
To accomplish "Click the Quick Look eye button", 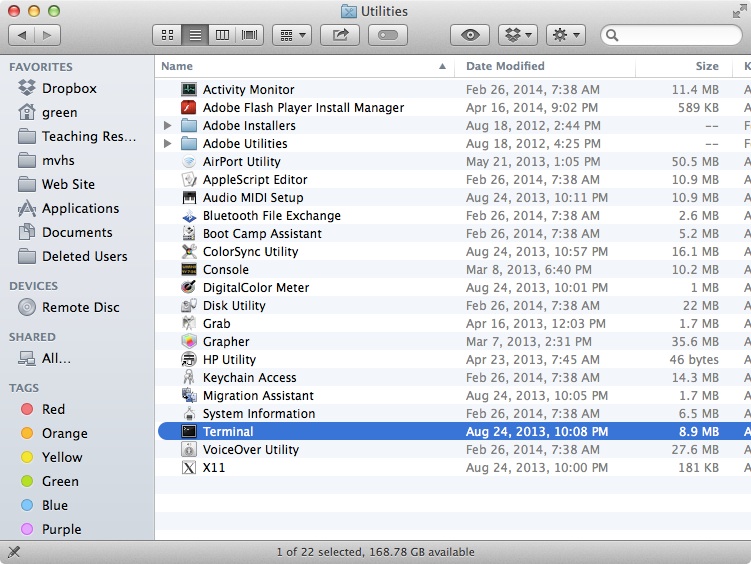I will tap(470, 35).
